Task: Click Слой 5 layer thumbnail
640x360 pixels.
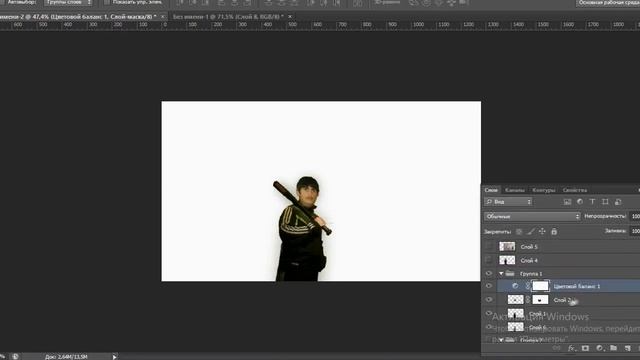Action: 507,246
